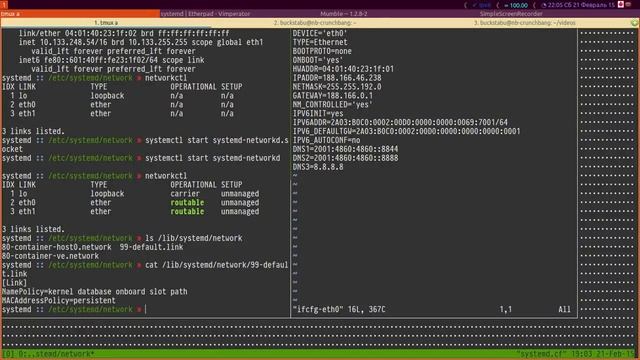Click the line 'IPADDR=188.166.46.238'
The image size is (640, 360).
(337, 78)
